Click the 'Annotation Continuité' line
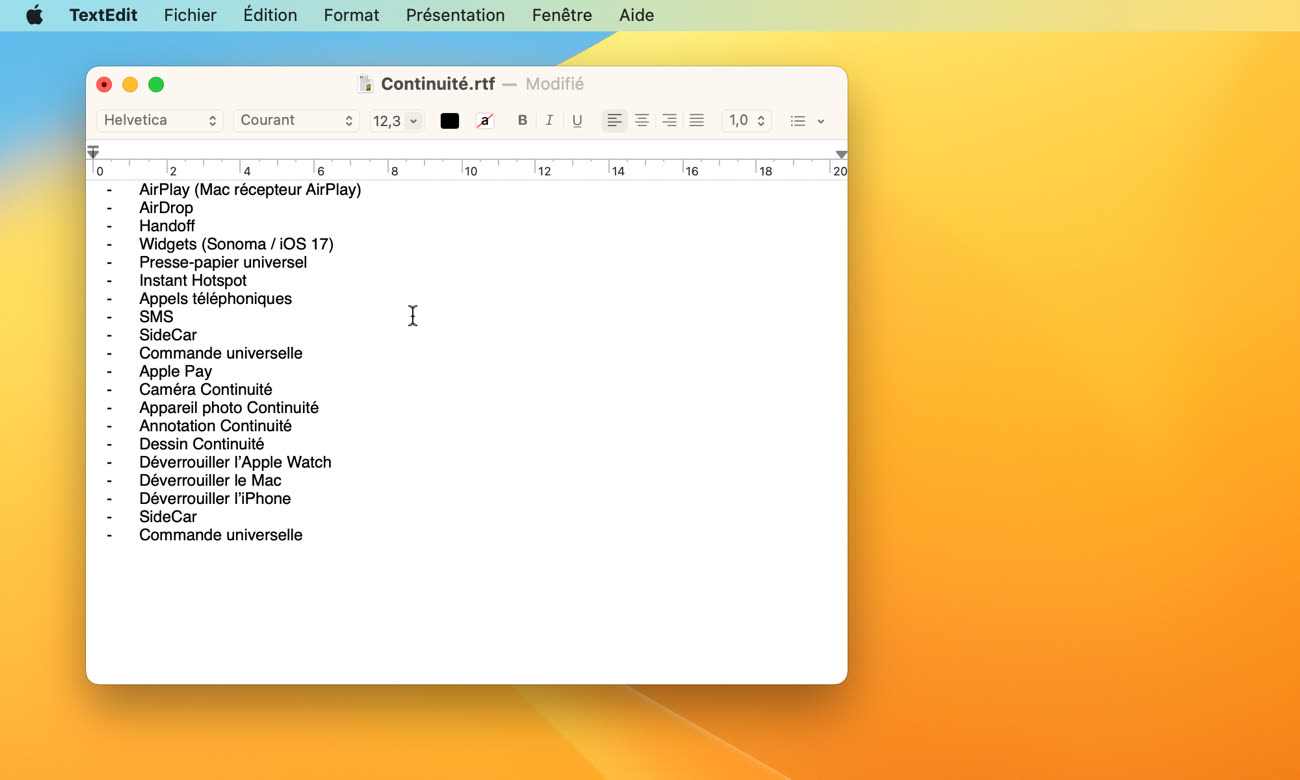The height and width of the screenshot is (780, 1300). point(215,425)
